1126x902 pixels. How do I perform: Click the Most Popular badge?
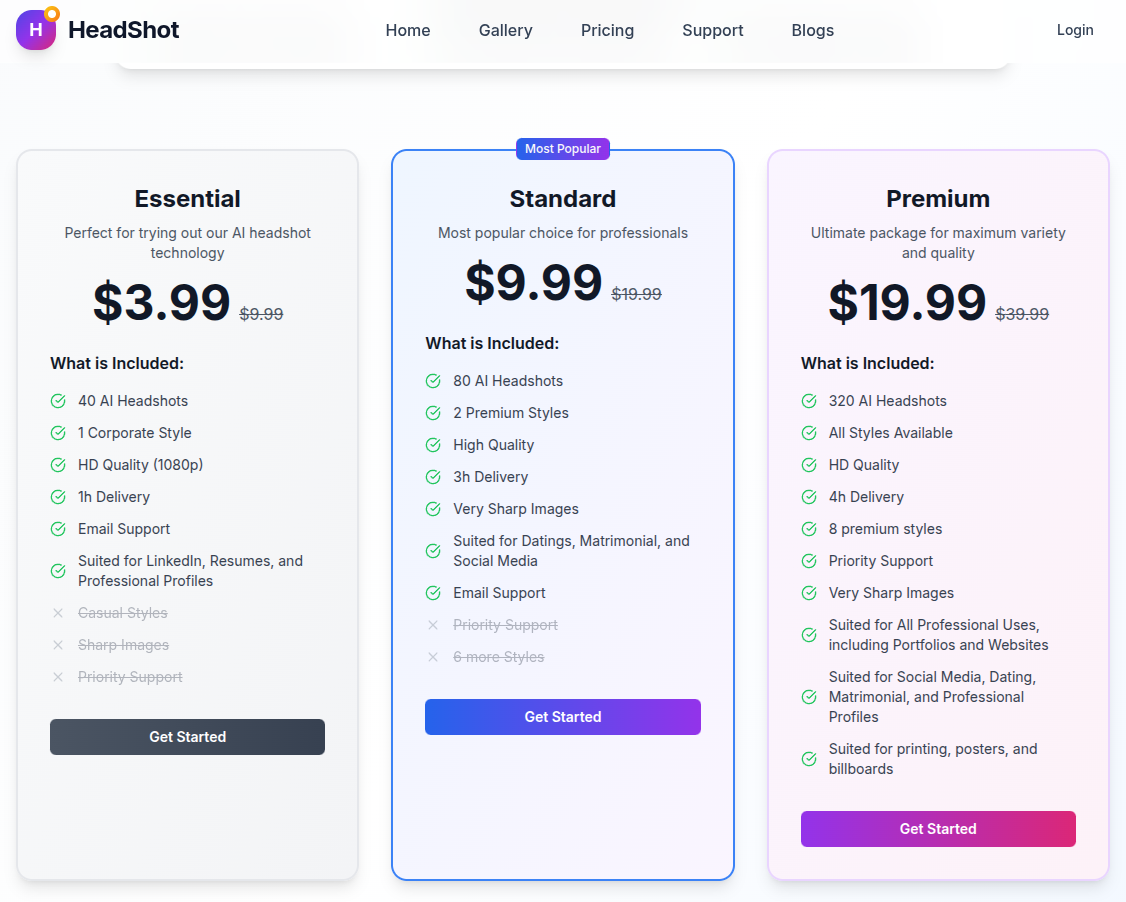tap(563, 149)
